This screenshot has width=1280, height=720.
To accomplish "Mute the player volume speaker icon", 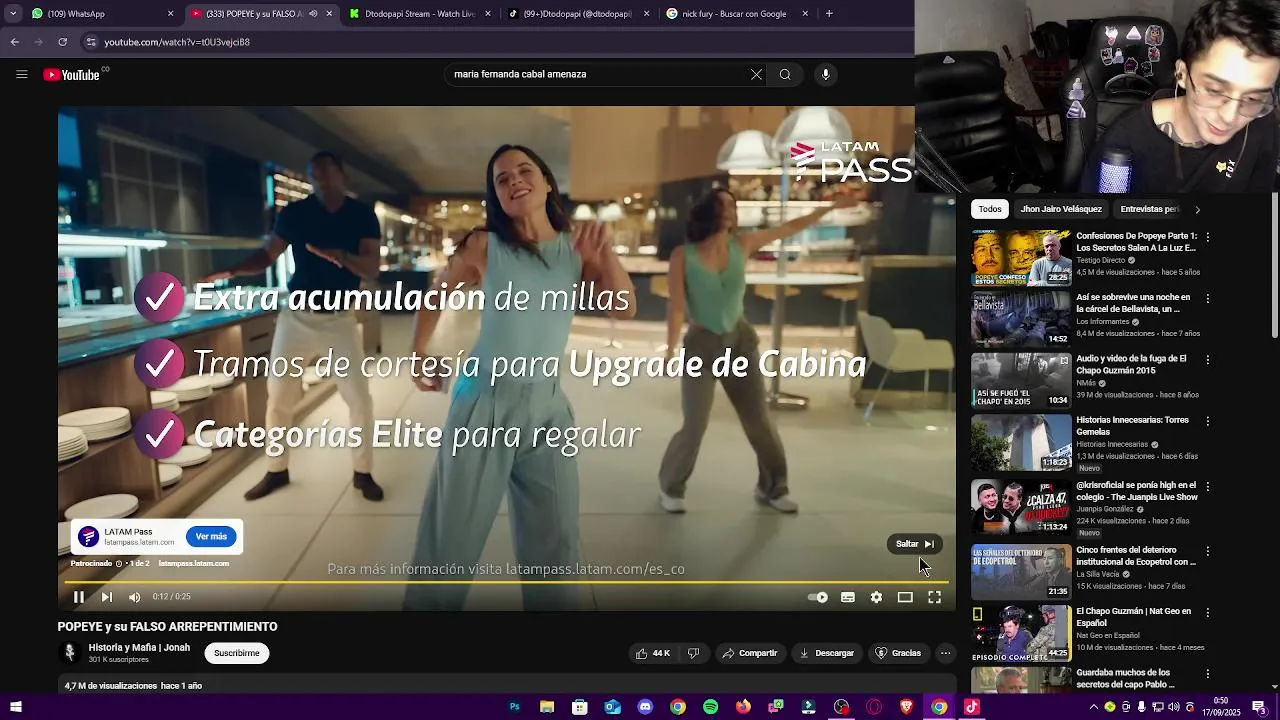I will 135,597.
